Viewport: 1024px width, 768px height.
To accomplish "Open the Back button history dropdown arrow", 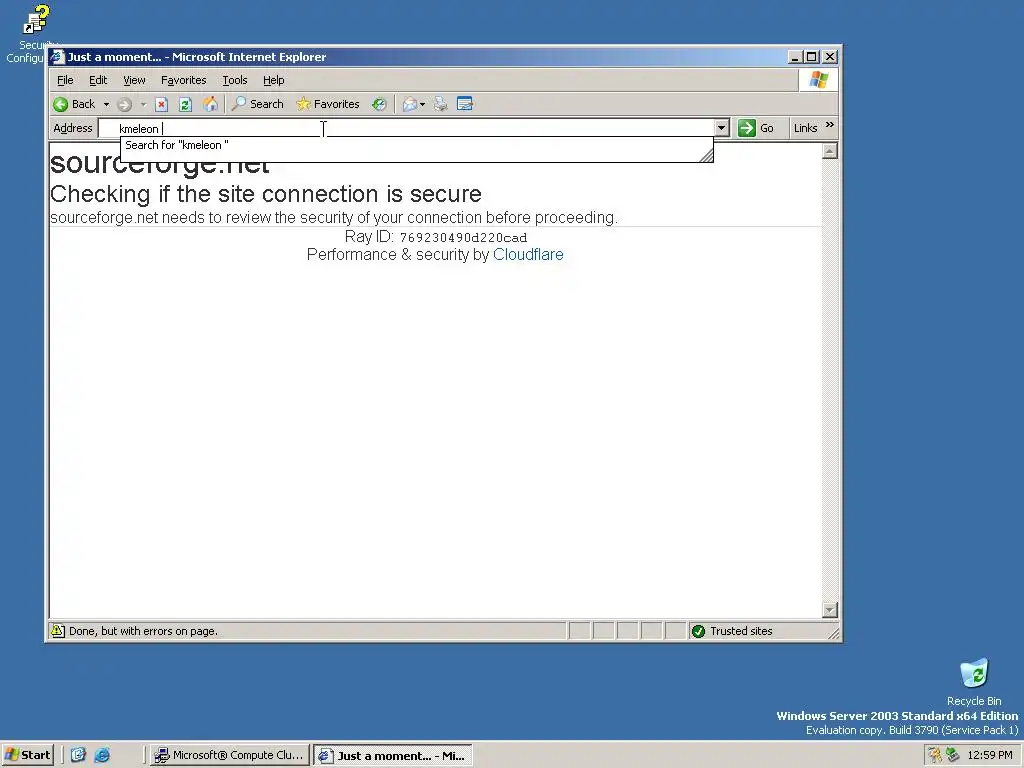I will tap(106, 104).
